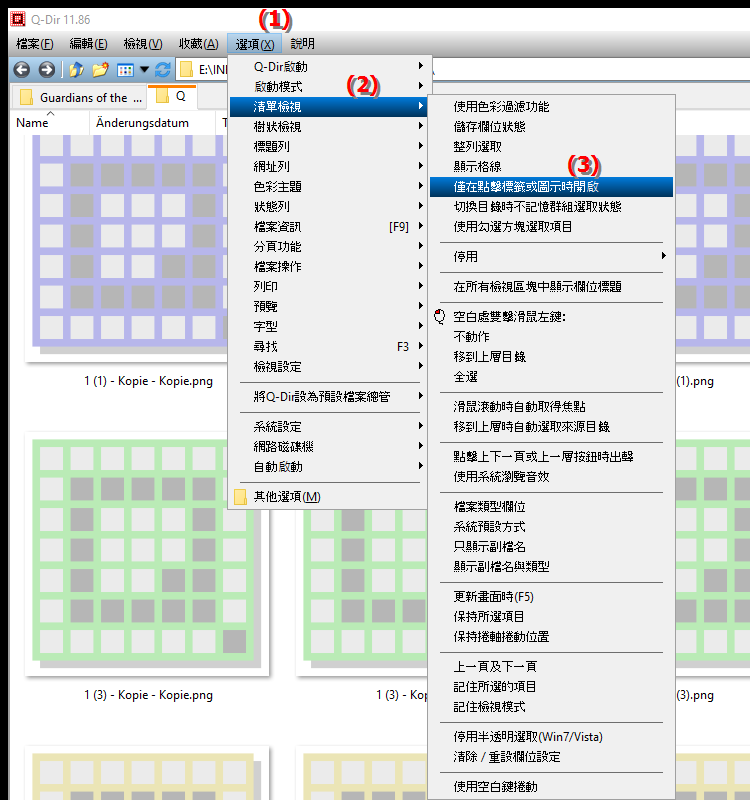Switch to Guardians of the tab
Image resolution: width=750 pixels, height=800 pixels.
coord(79,97)
